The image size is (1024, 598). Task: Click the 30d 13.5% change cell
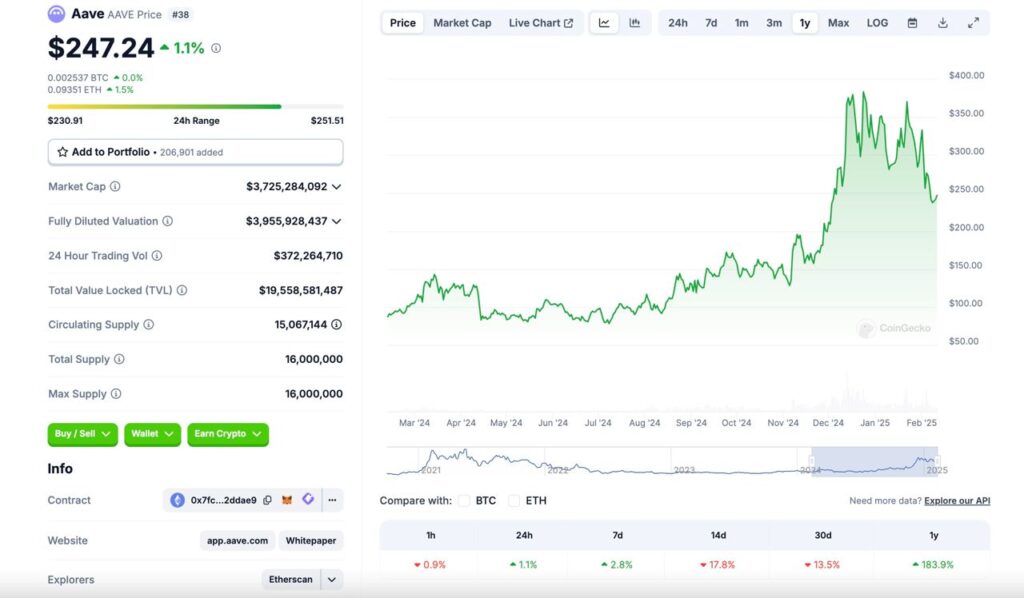(x=822, y=565)
